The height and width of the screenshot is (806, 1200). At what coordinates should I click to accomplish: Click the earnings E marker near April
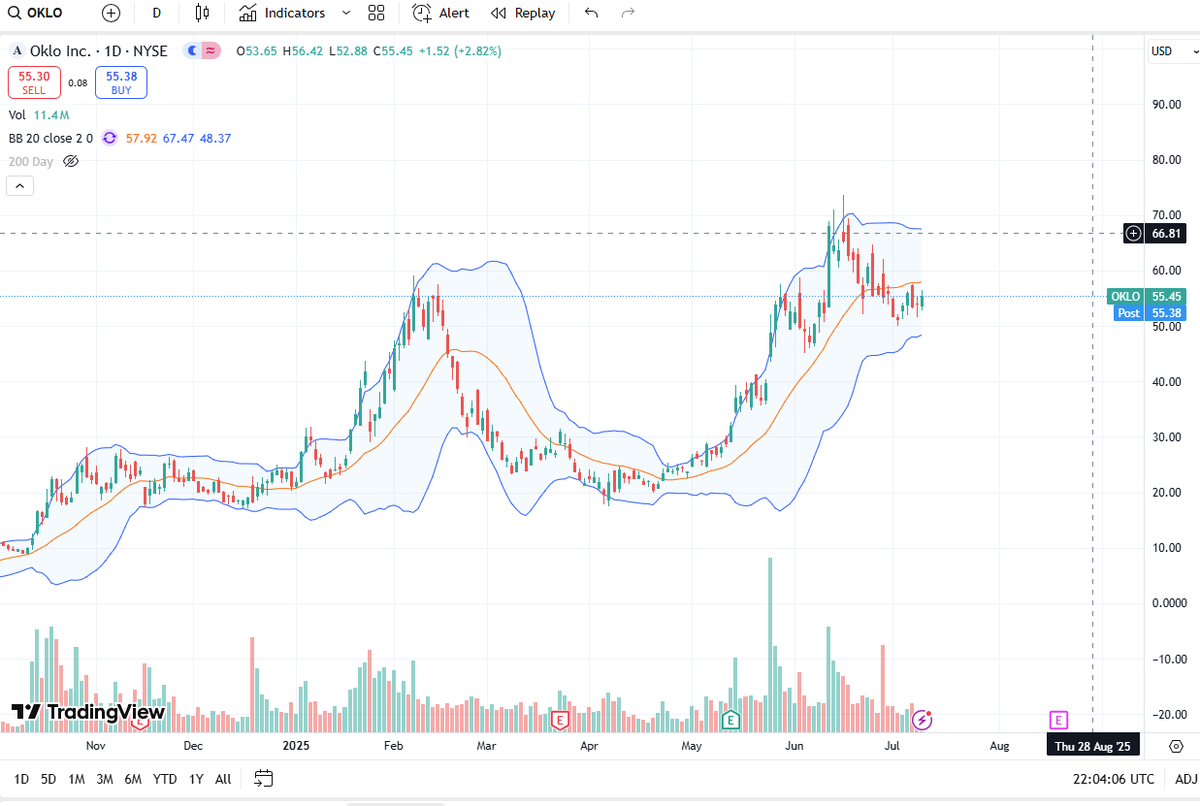coord(560,719)
